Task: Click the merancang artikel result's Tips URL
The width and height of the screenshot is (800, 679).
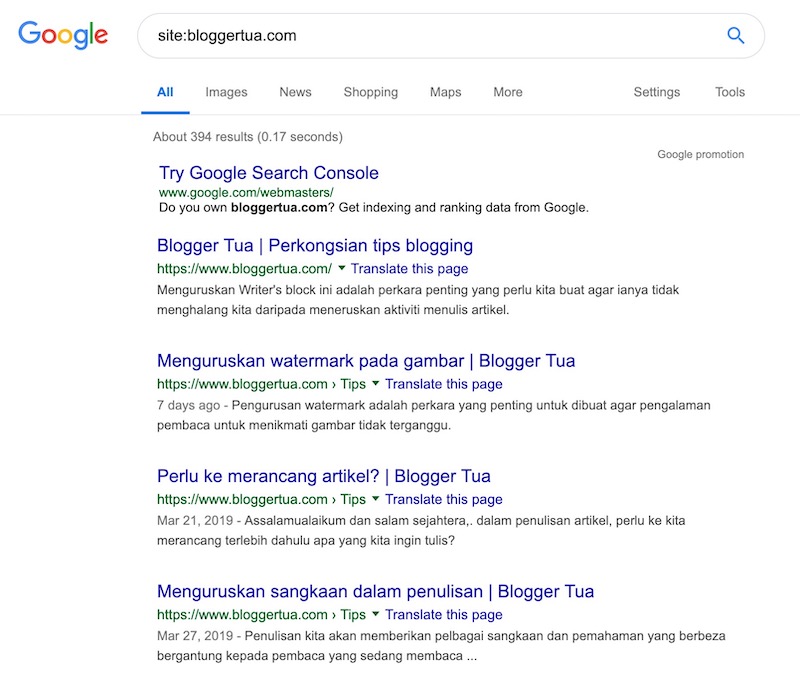Action: (x=261, y=499)
